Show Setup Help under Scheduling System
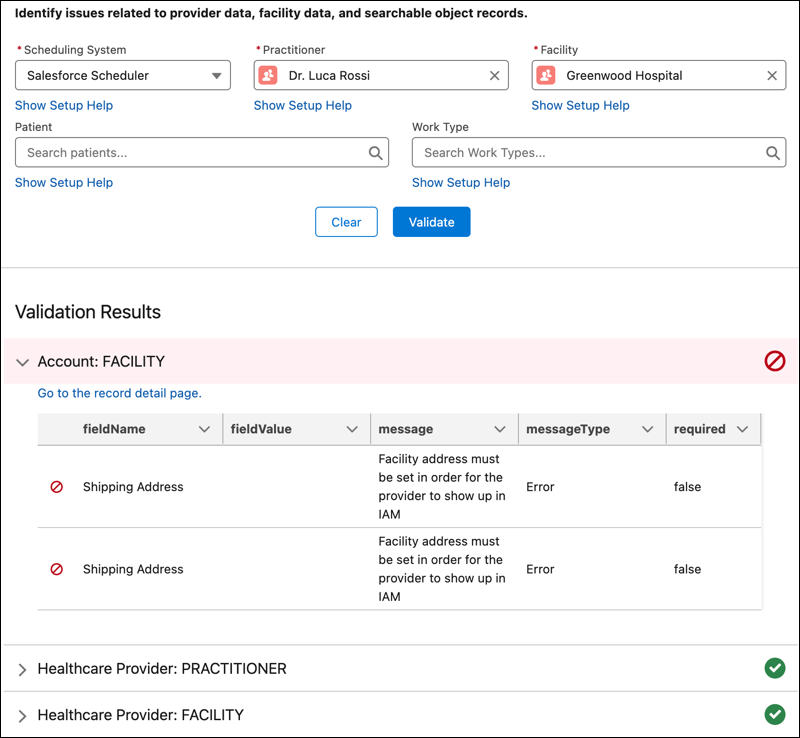 [x=64, y=105]
